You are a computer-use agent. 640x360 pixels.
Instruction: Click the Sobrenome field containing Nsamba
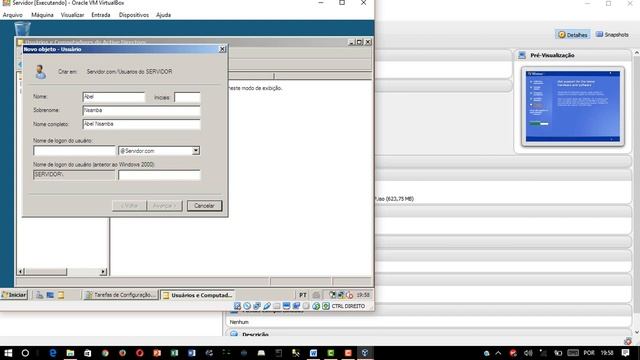[141, 110]
